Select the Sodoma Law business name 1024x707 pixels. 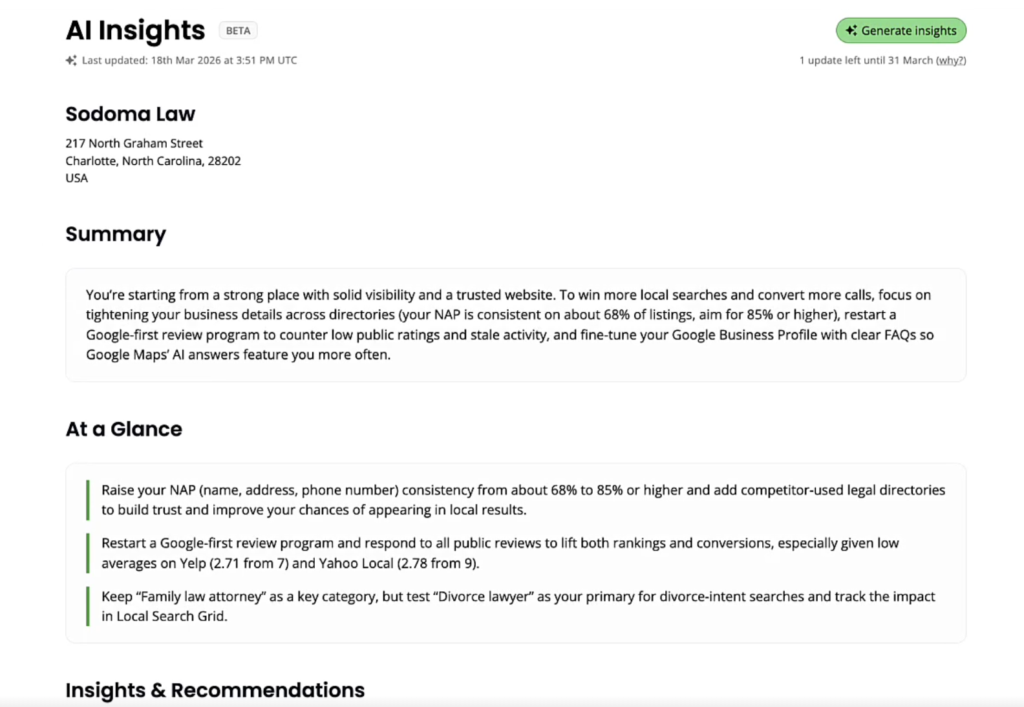coord(130,114)
